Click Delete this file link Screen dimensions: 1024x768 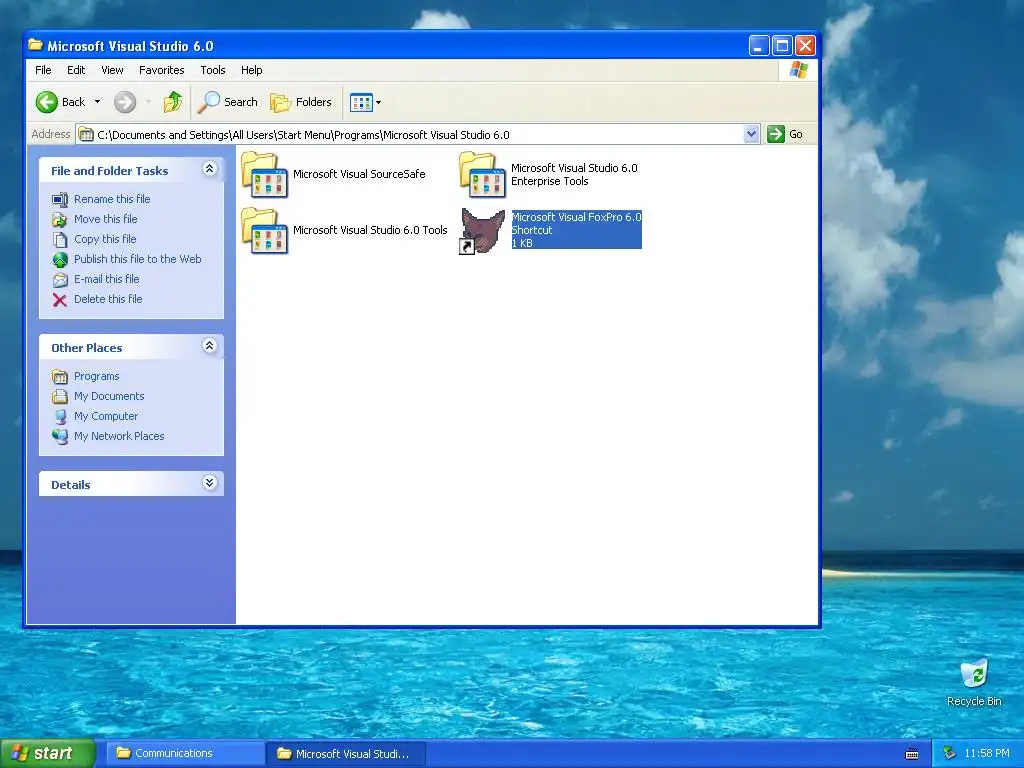click(x=108, y=299)
